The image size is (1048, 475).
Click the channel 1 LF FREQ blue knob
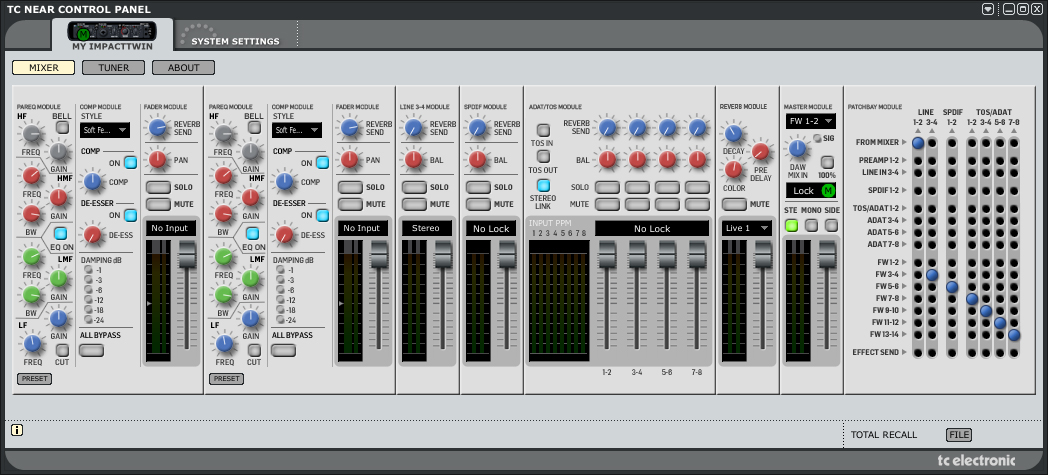pos(32,344)
